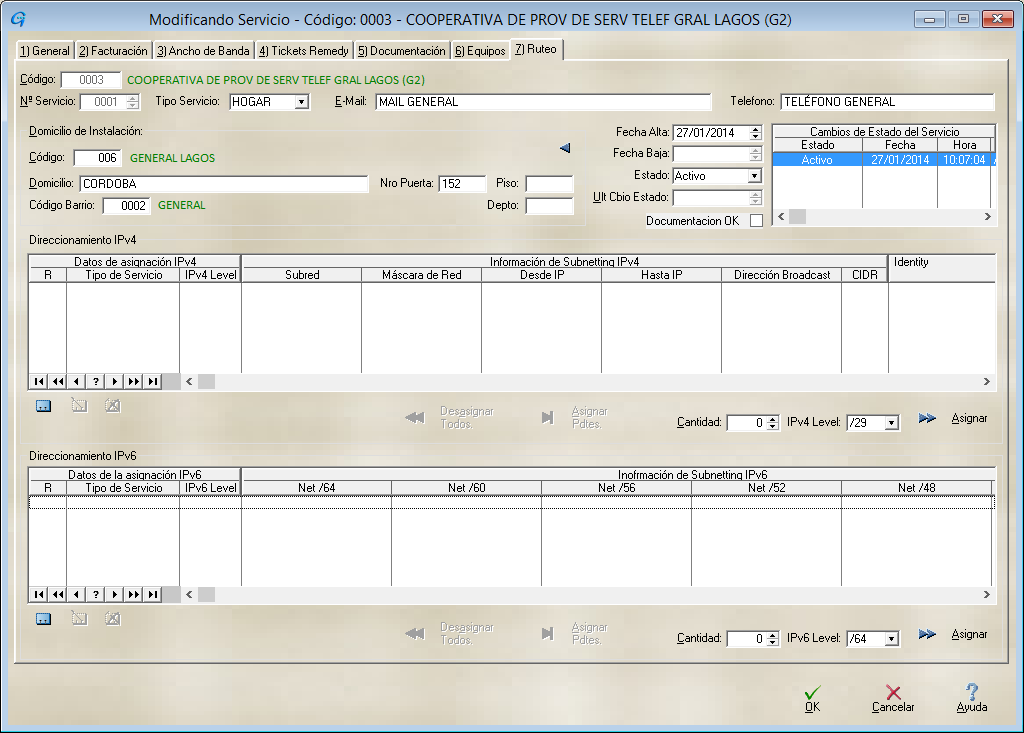1024x733 pixels.
Task: Go to first record in IPv6 grid navigator
Action: click(x=39, y=595)
